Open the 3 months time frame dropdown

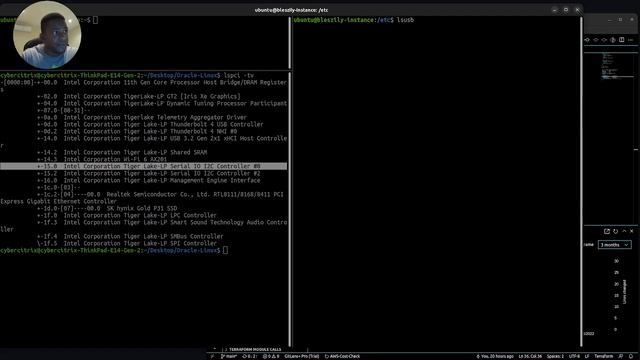pos(615,244)
